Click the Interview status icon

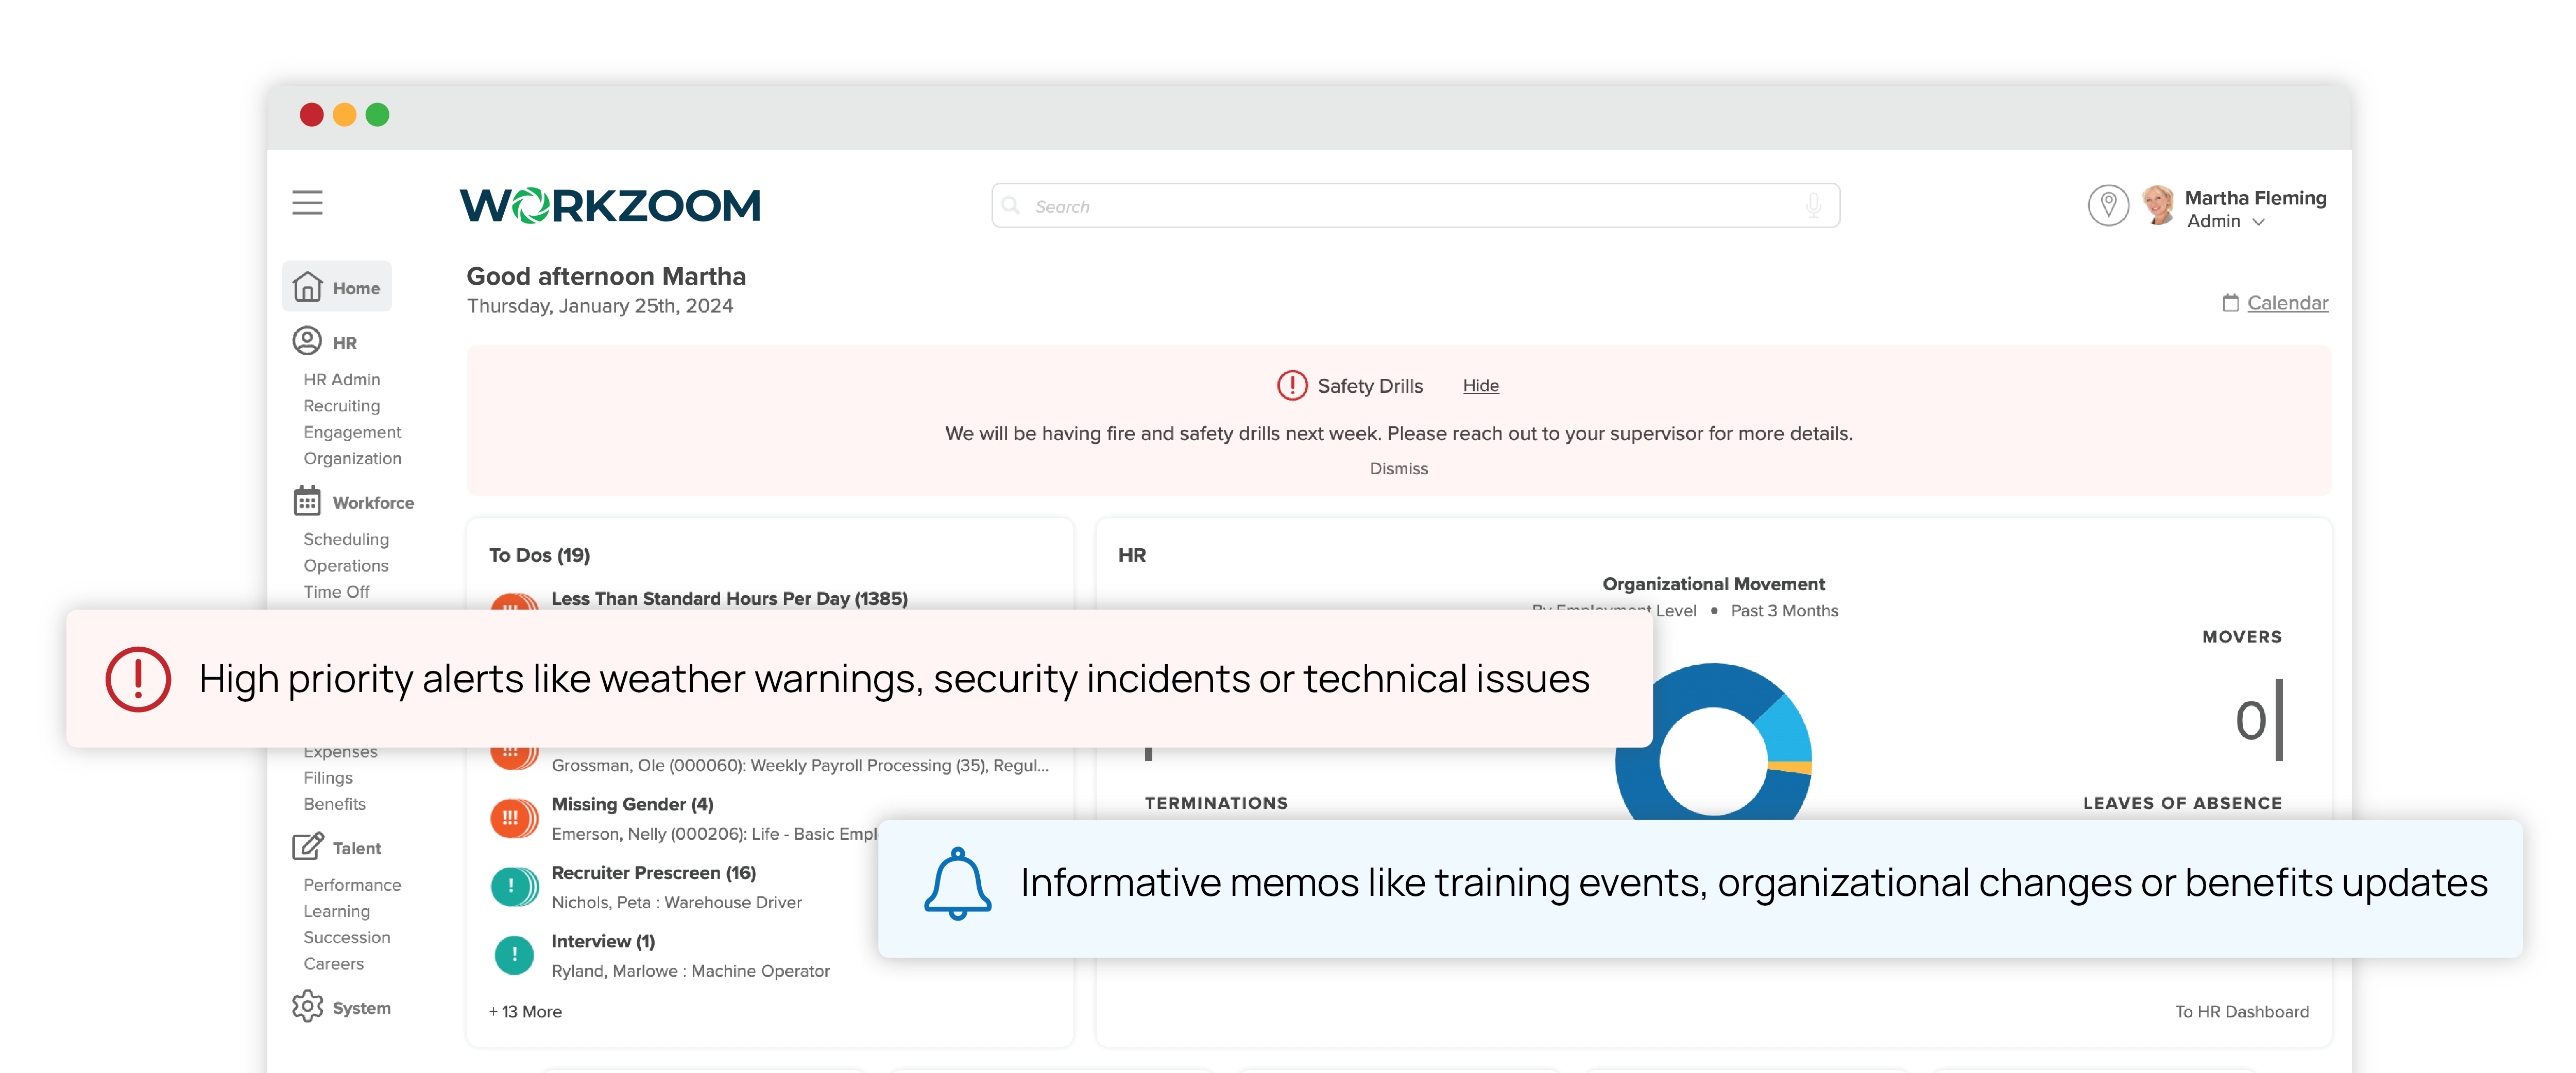514,955
